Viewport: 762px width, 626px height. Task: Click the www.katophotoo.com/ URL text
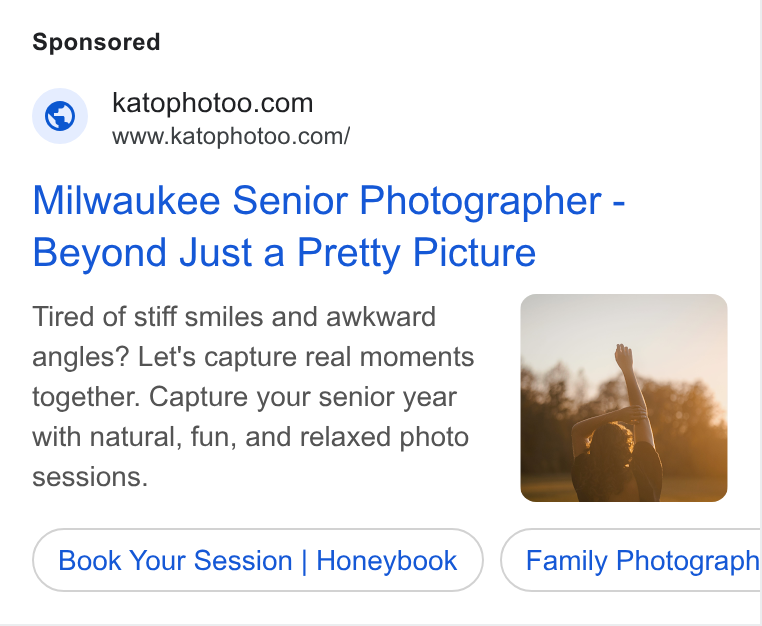coord(231,136)
